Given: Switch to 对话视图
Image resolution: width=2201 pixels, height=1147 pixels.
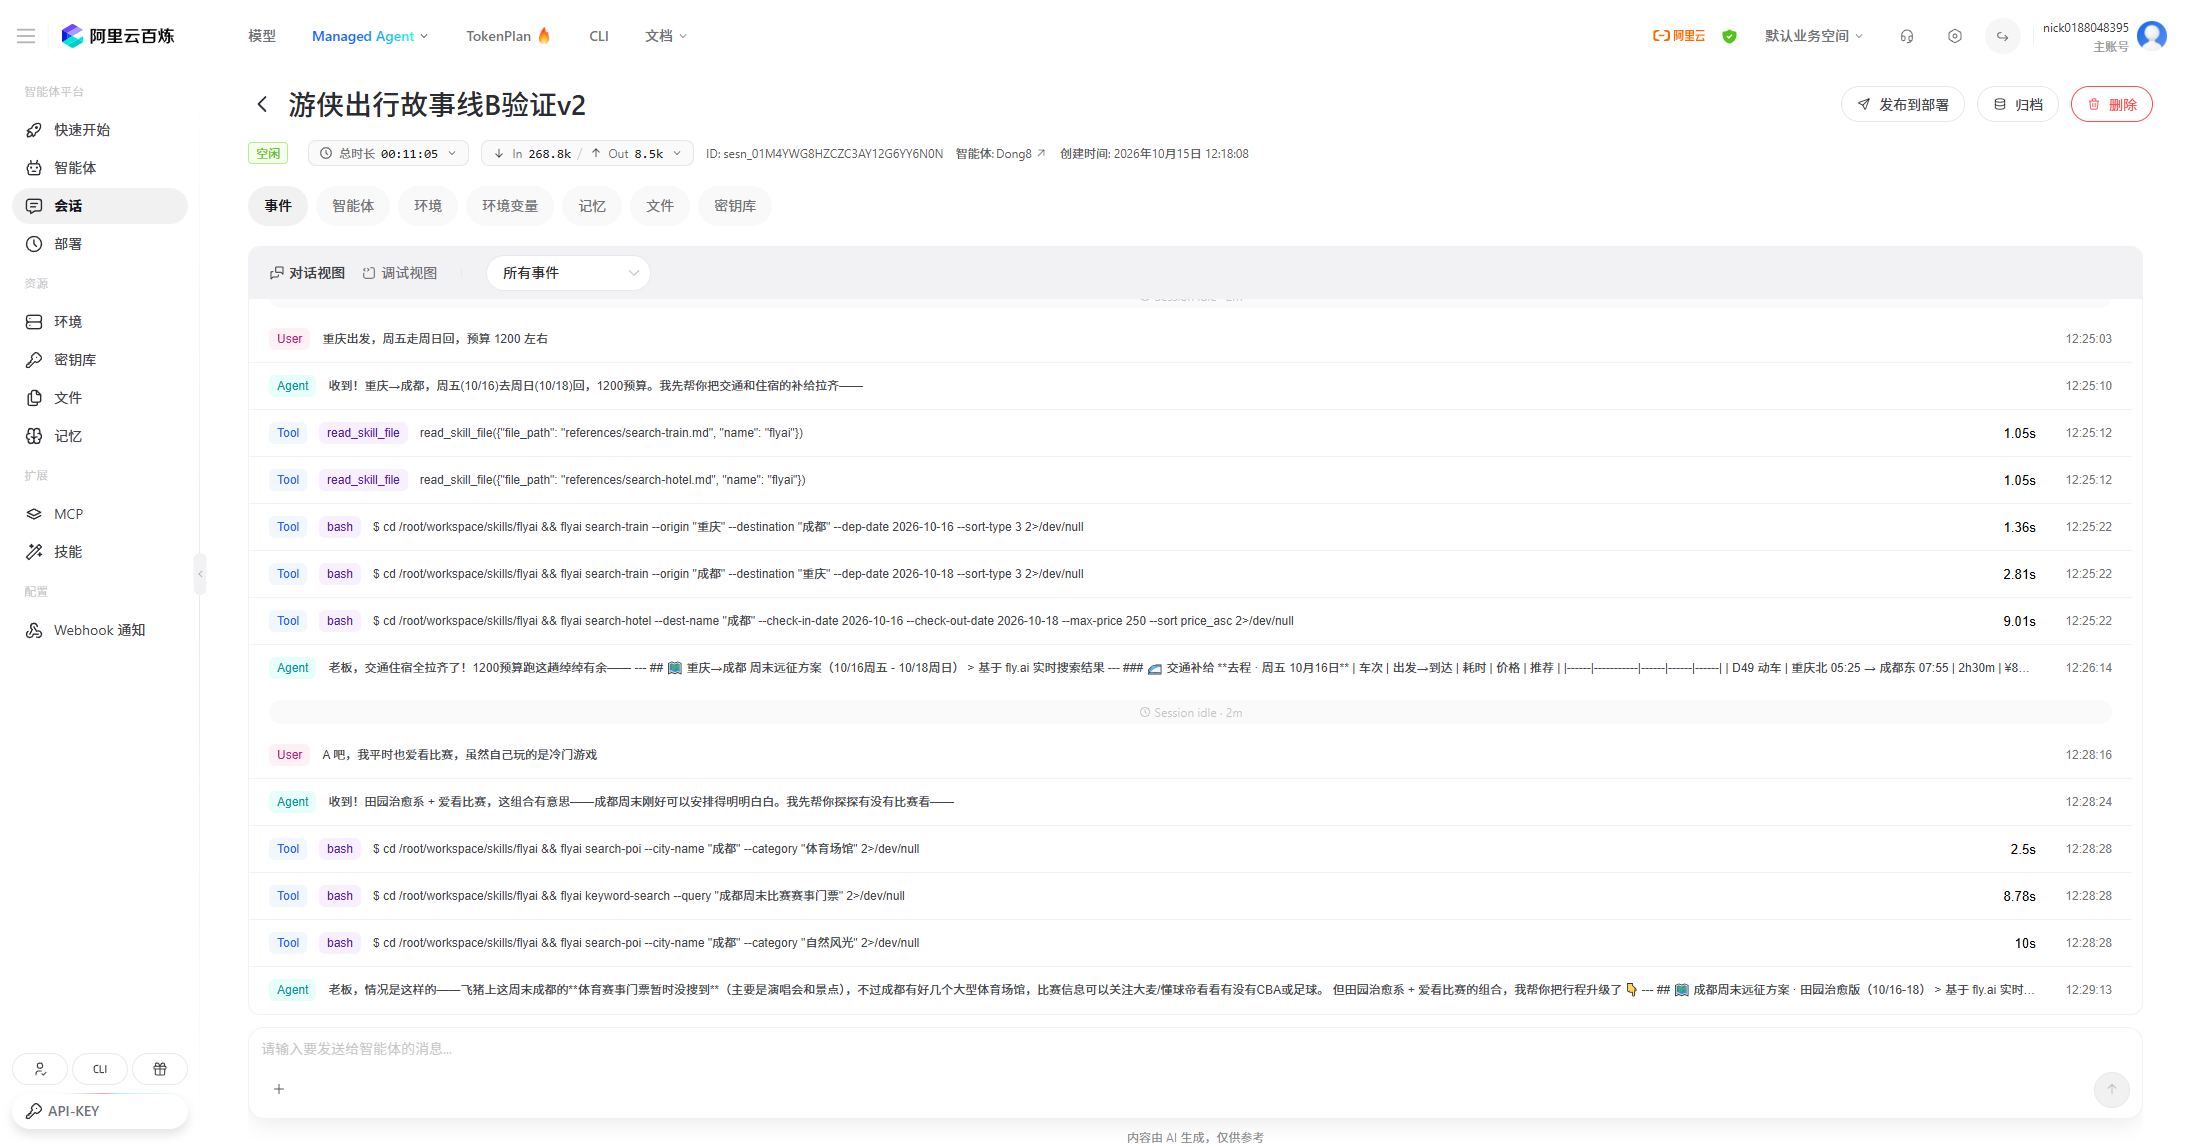Looking at the screenshot, I should pos(308,273).
